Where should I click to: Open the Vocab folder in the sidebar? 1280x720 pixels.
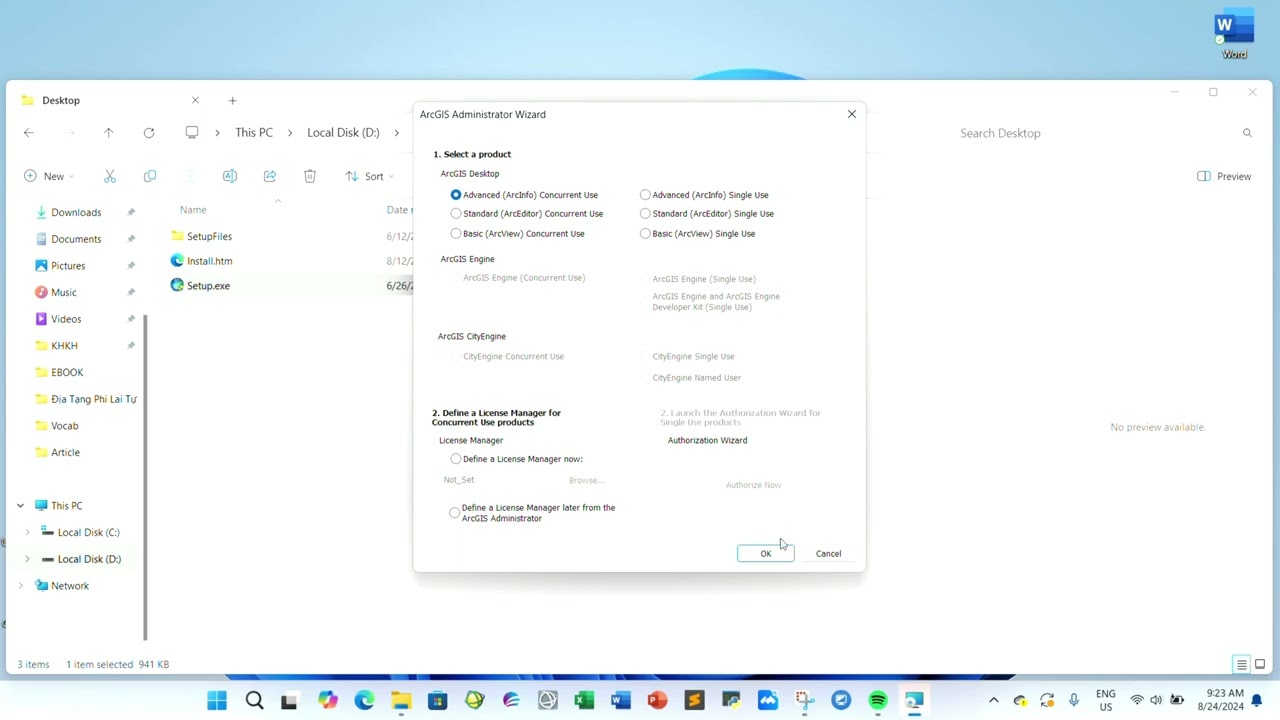(x=64, y=426)
